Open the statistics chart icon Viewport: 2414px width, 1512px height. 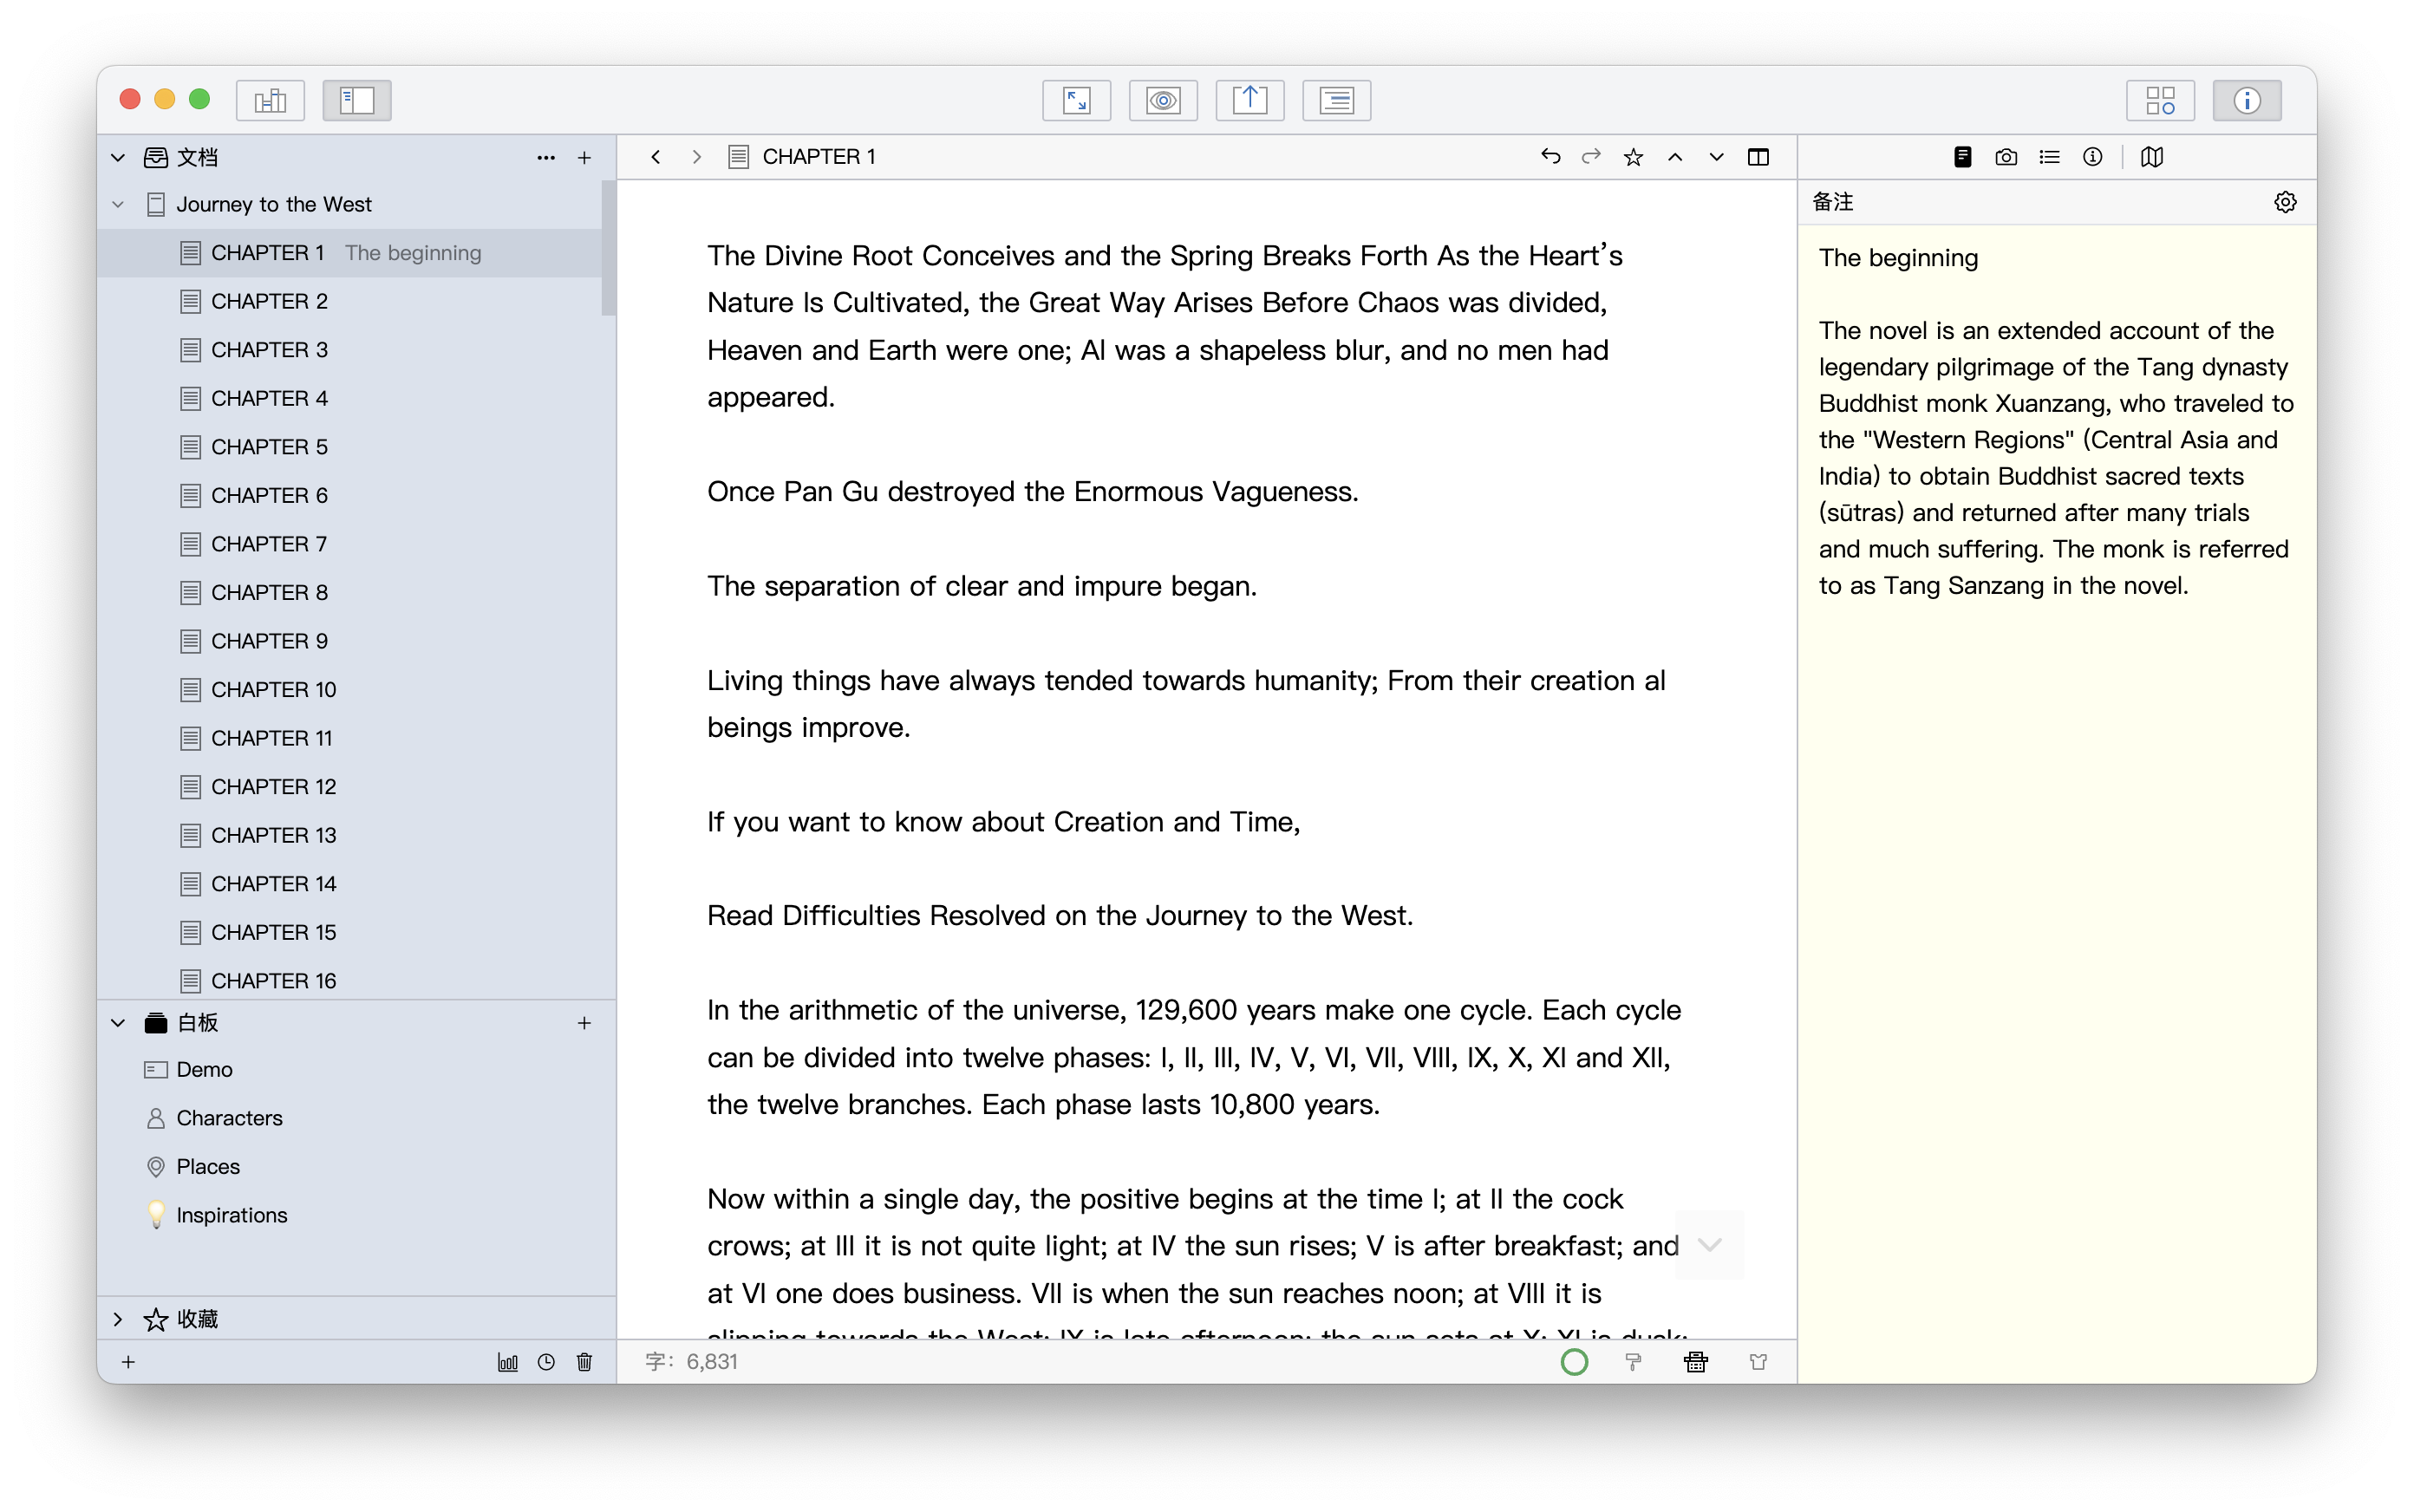click(508, 1362)
